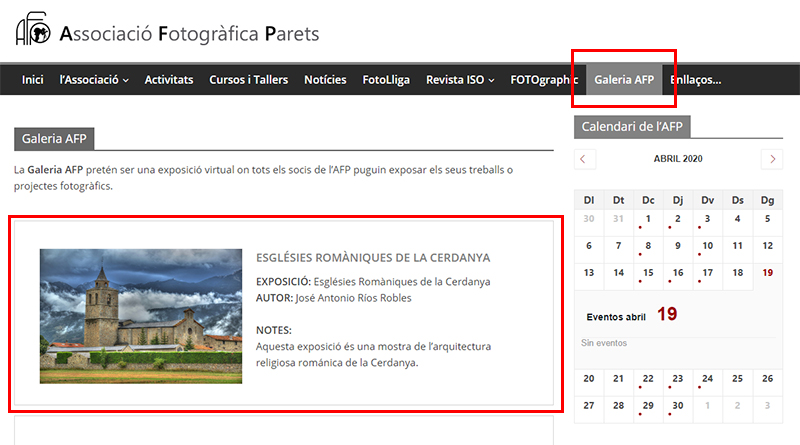Go to next month in calendar
Viewport: 800px width, 445px height.
[772, 159]
